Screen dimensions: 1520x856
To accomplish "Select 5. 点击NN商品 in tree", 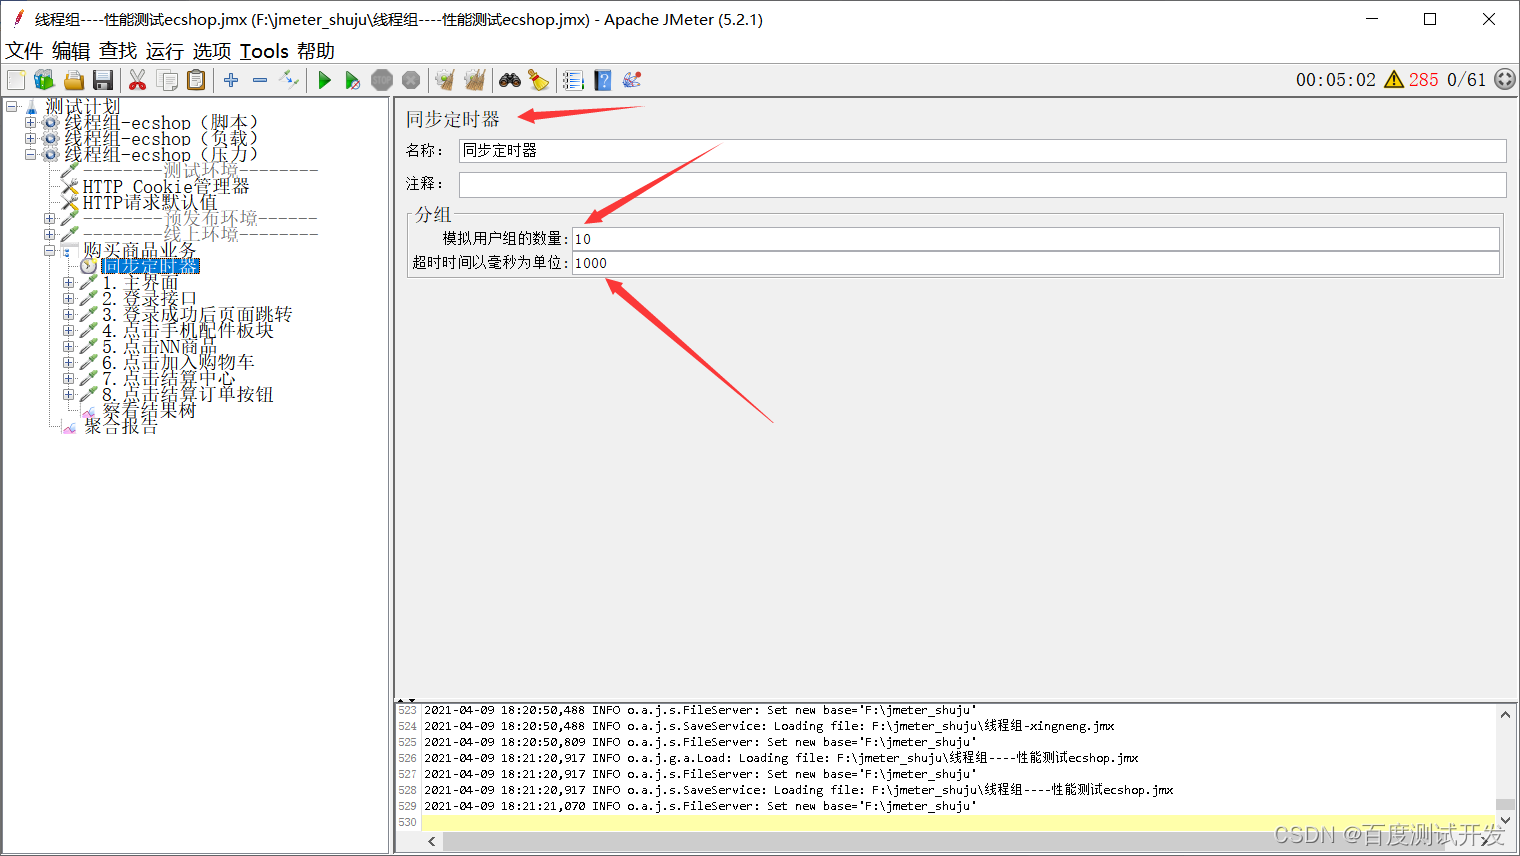I will pyautogui.click(x=159, y=347).
